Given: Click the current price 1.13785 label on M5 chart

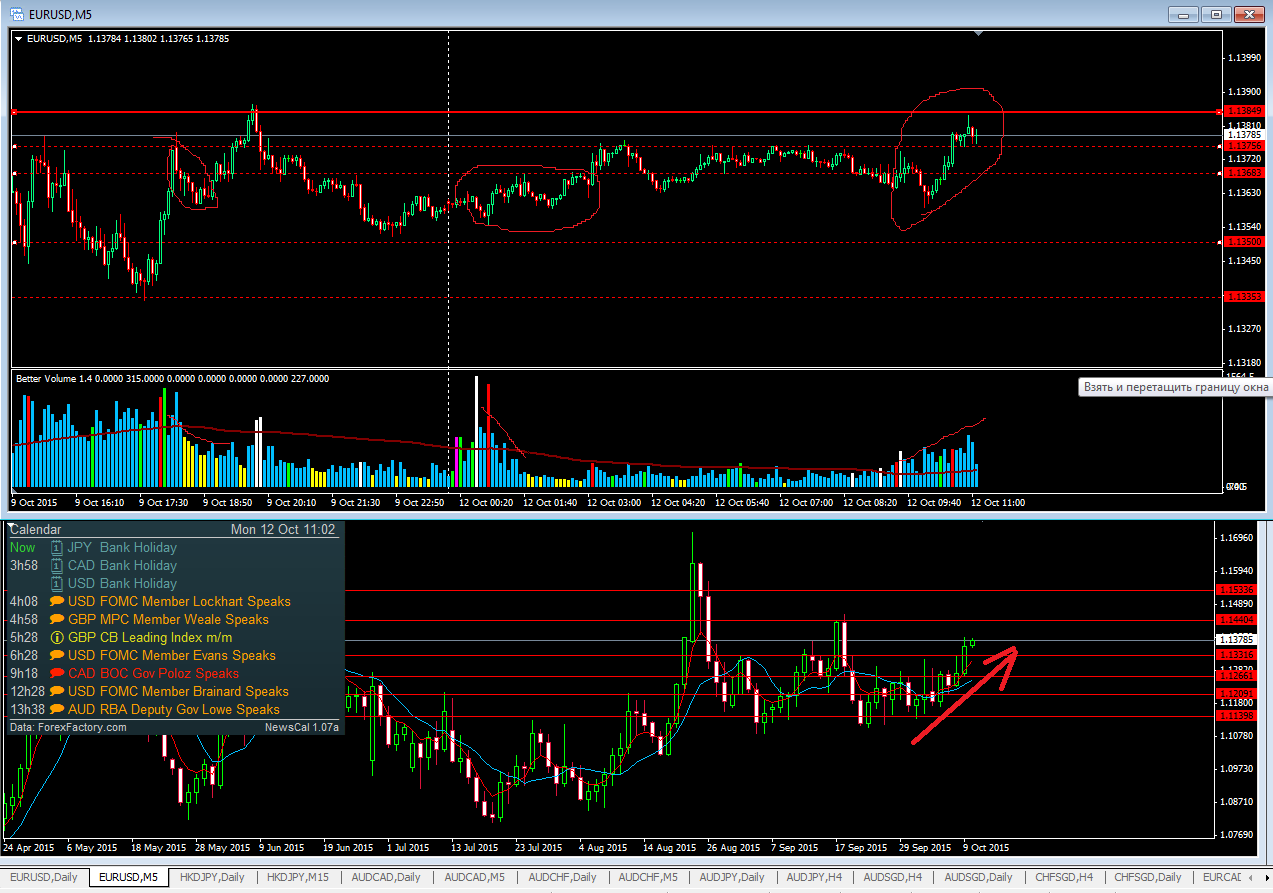Looking at the screenshot, I should [x=1244, y=134].
